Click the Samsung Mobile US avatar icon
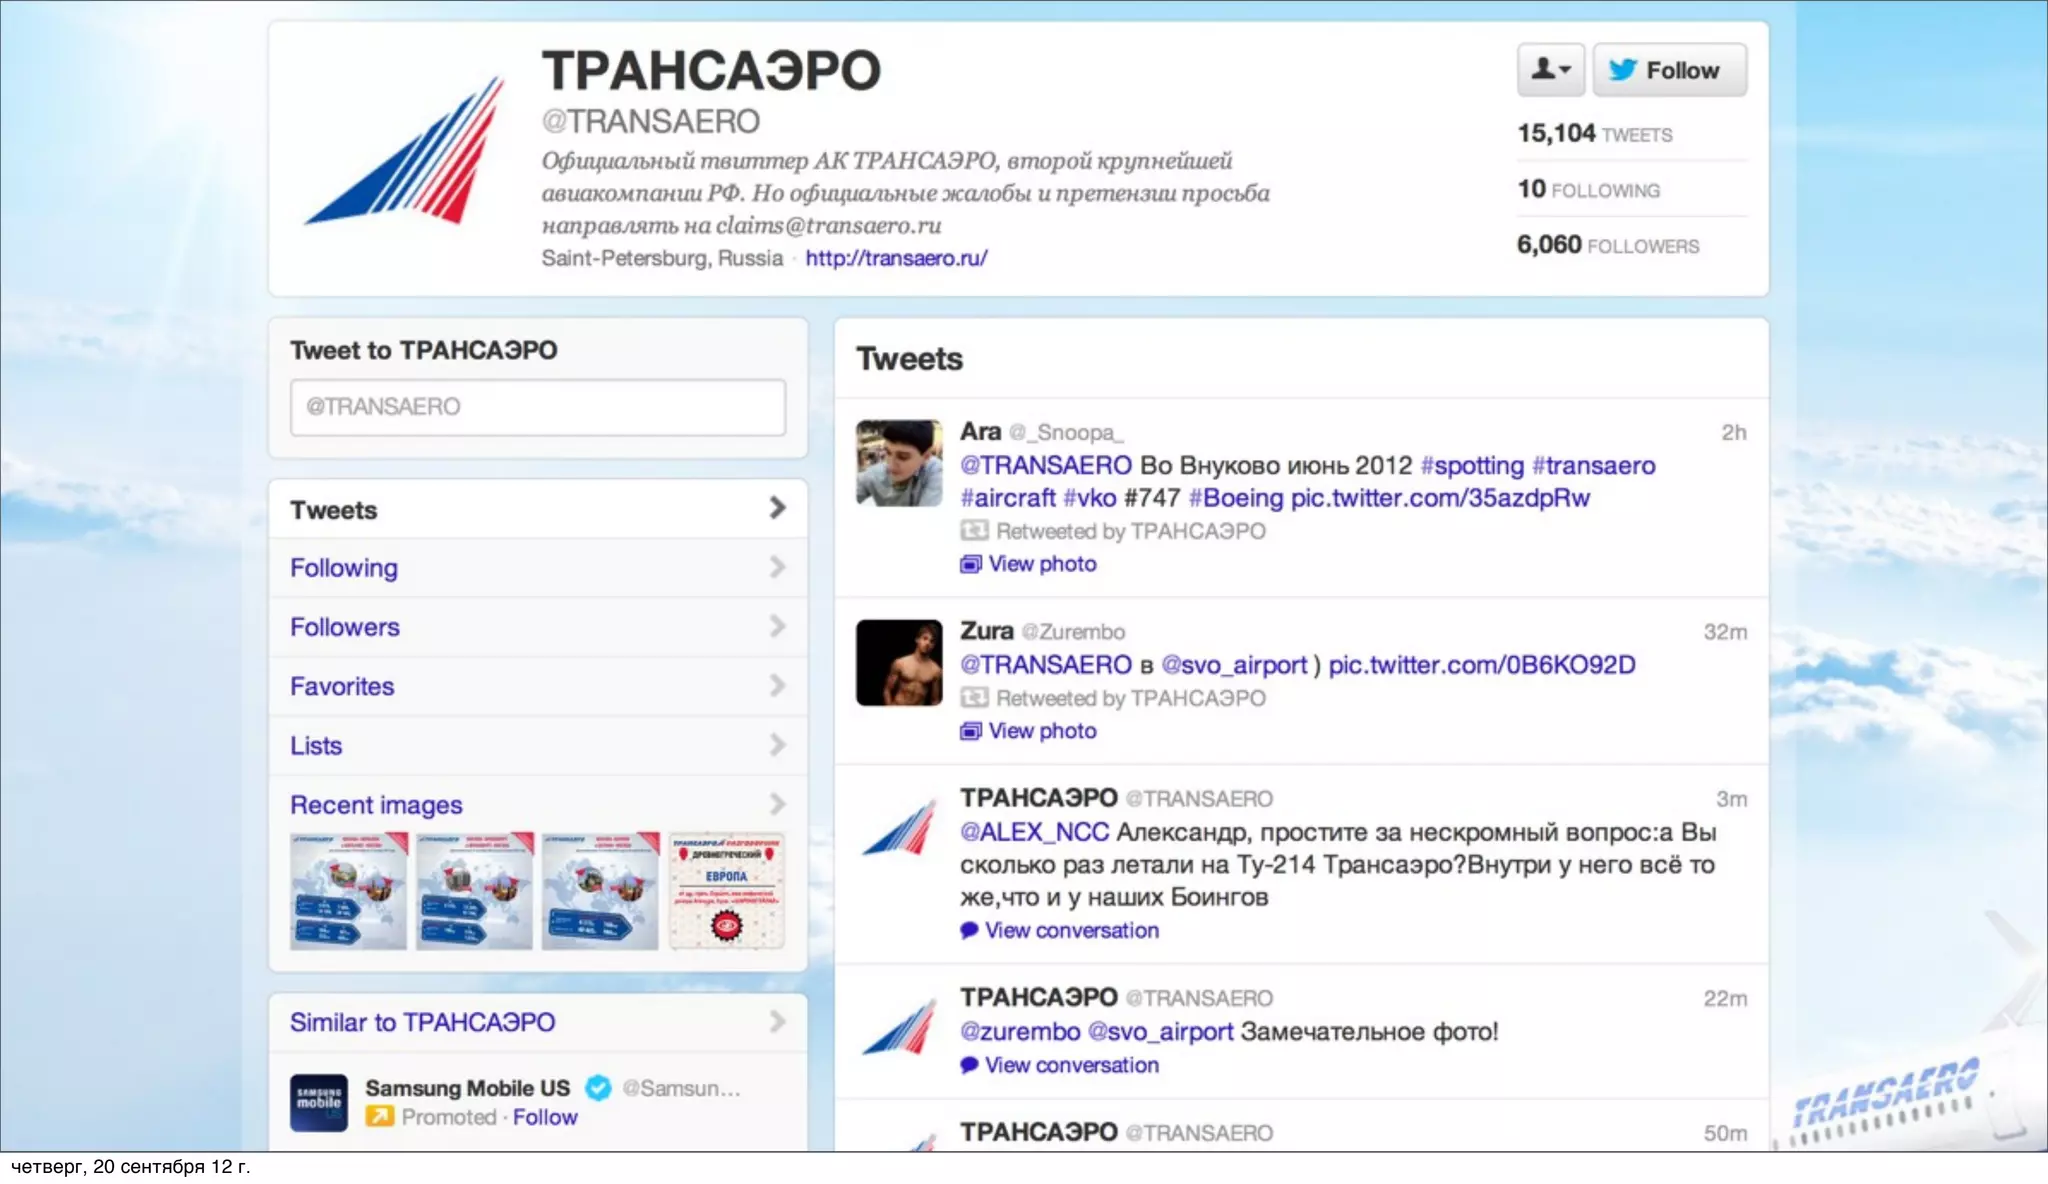2048x1184 pixels. [319, 1103]
